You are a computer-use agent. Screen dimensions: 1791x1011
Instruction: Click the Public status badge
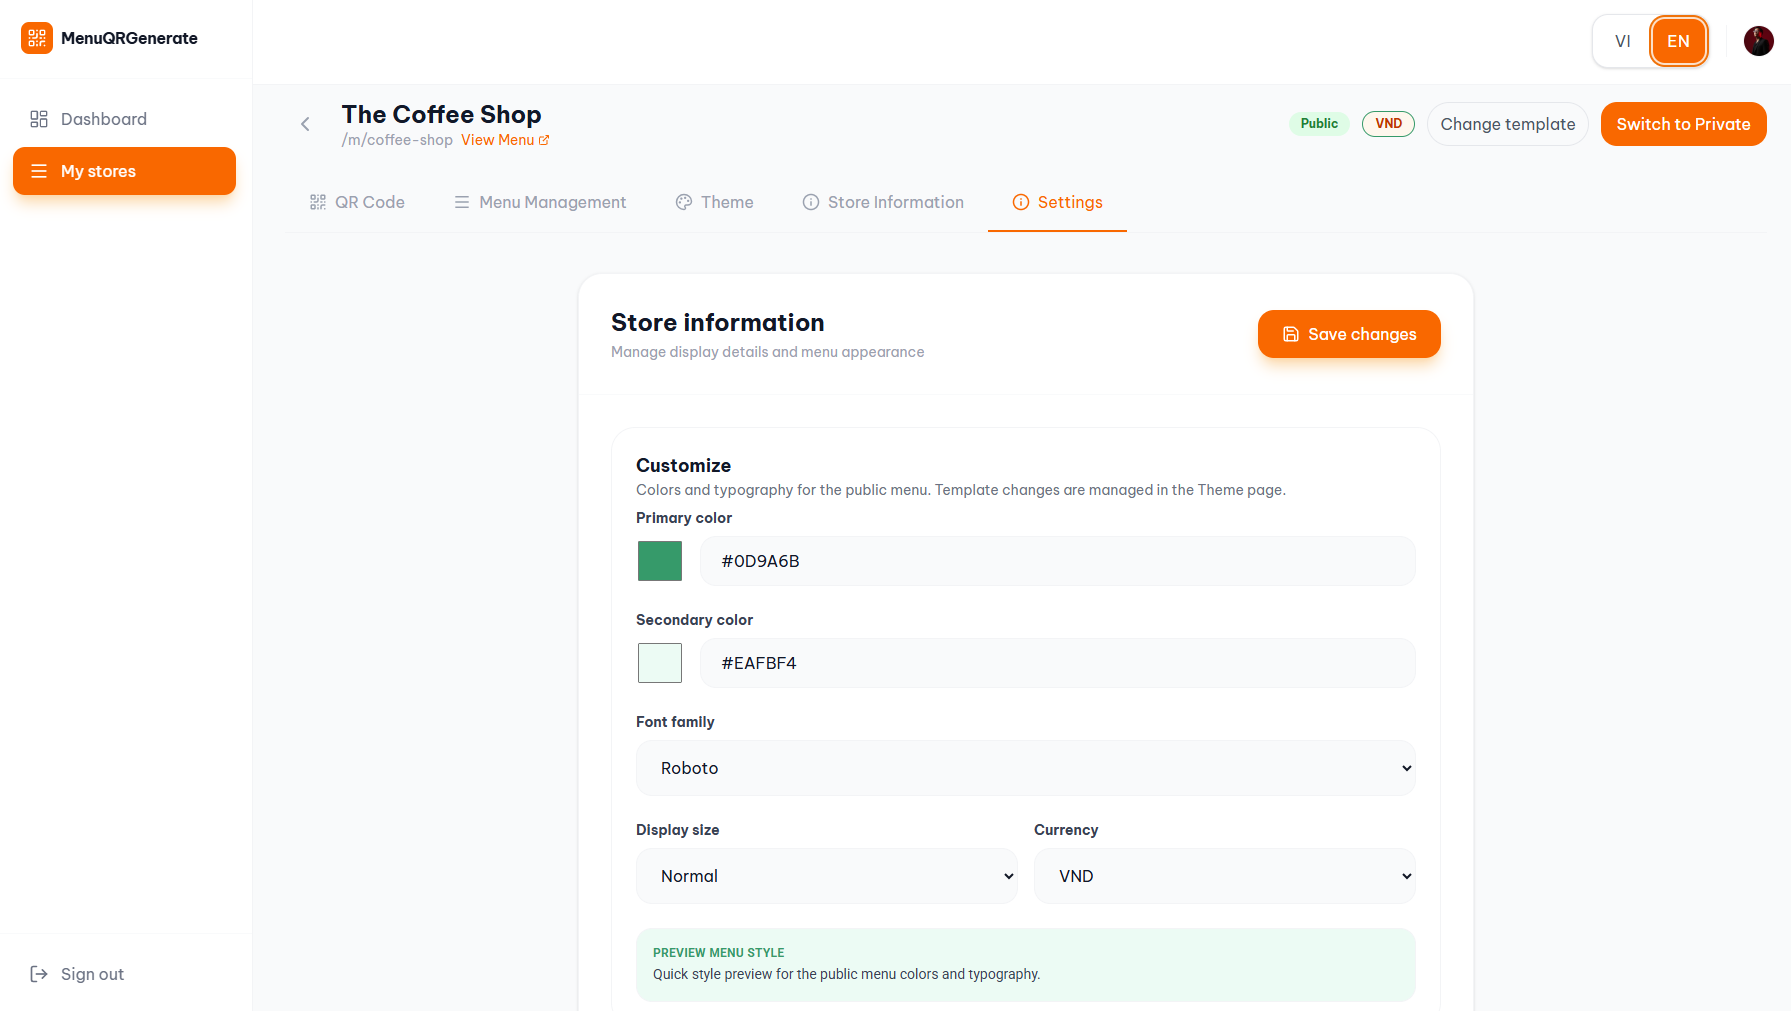(1319, 124)
